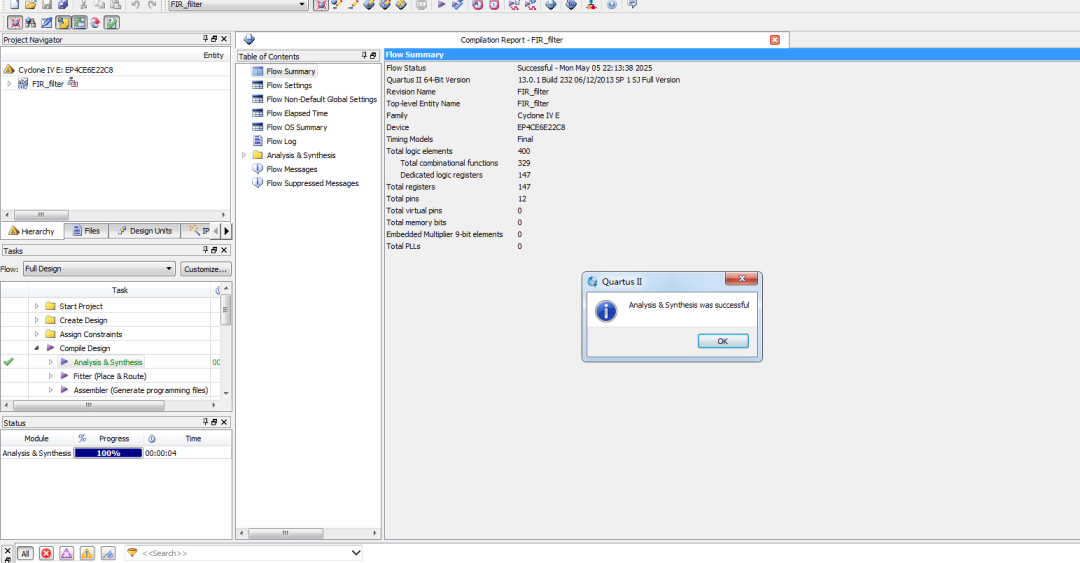Click the green checkmark icon in second toolbar
The image size is (1080, 563).
click(112, 23)
